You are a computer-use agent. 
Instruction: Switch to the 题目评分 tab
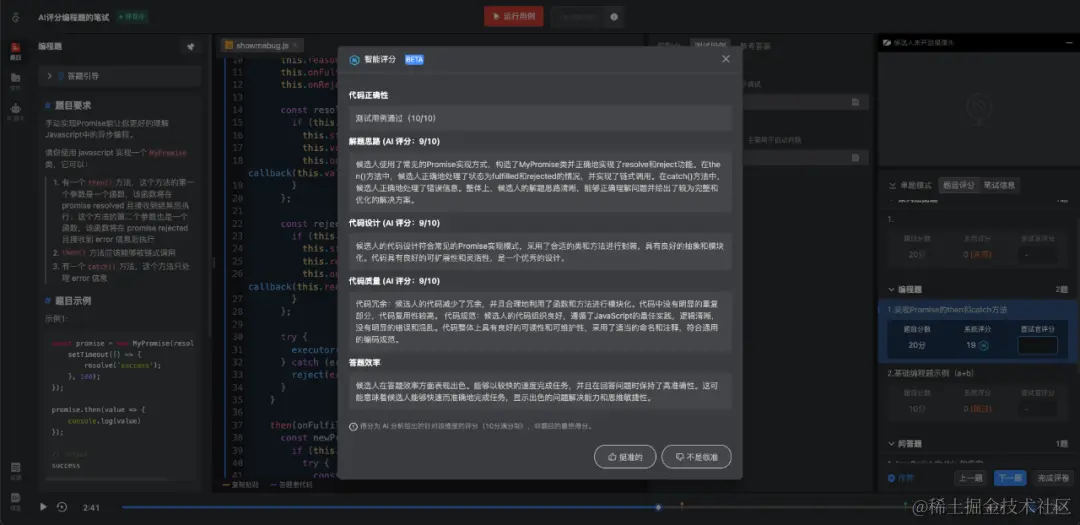click(958, 185)
